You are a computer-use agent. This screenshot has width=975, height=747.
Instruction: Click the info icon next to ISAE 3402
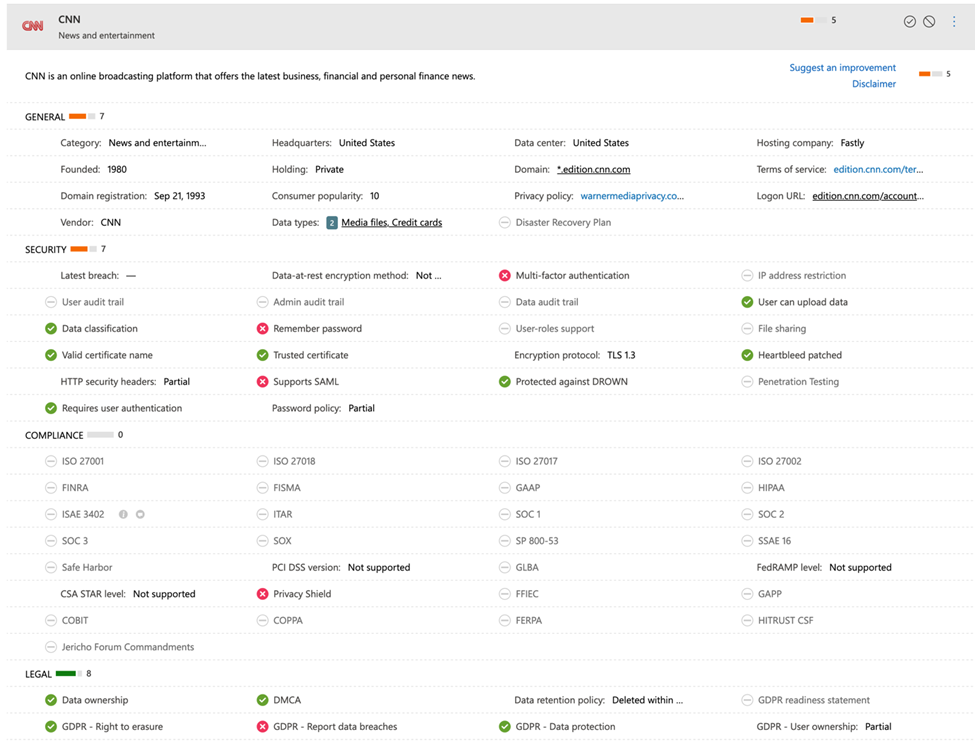123,514
